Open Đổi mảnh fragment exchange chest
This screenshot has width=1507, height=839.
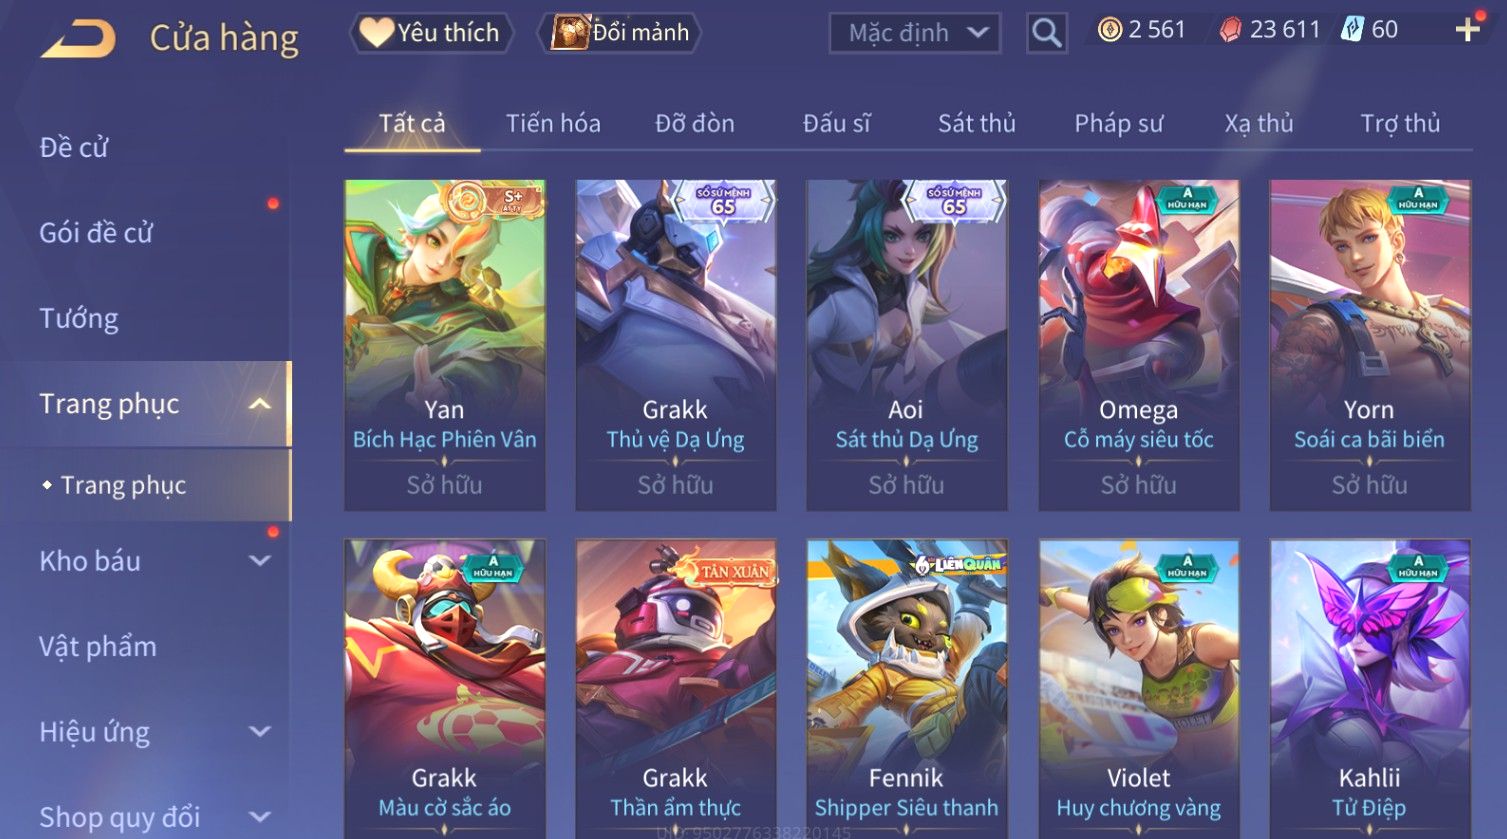(x=620, y=33)
